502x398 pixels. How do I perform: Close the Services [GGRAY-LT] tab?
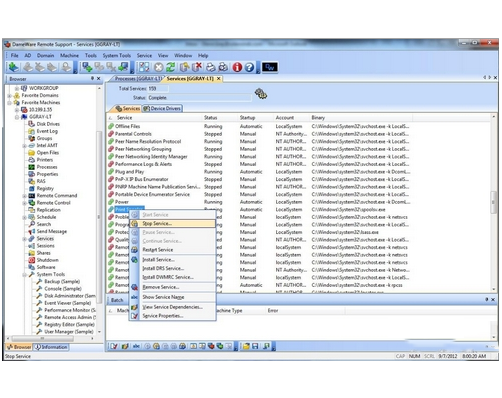tap(219, 79)
